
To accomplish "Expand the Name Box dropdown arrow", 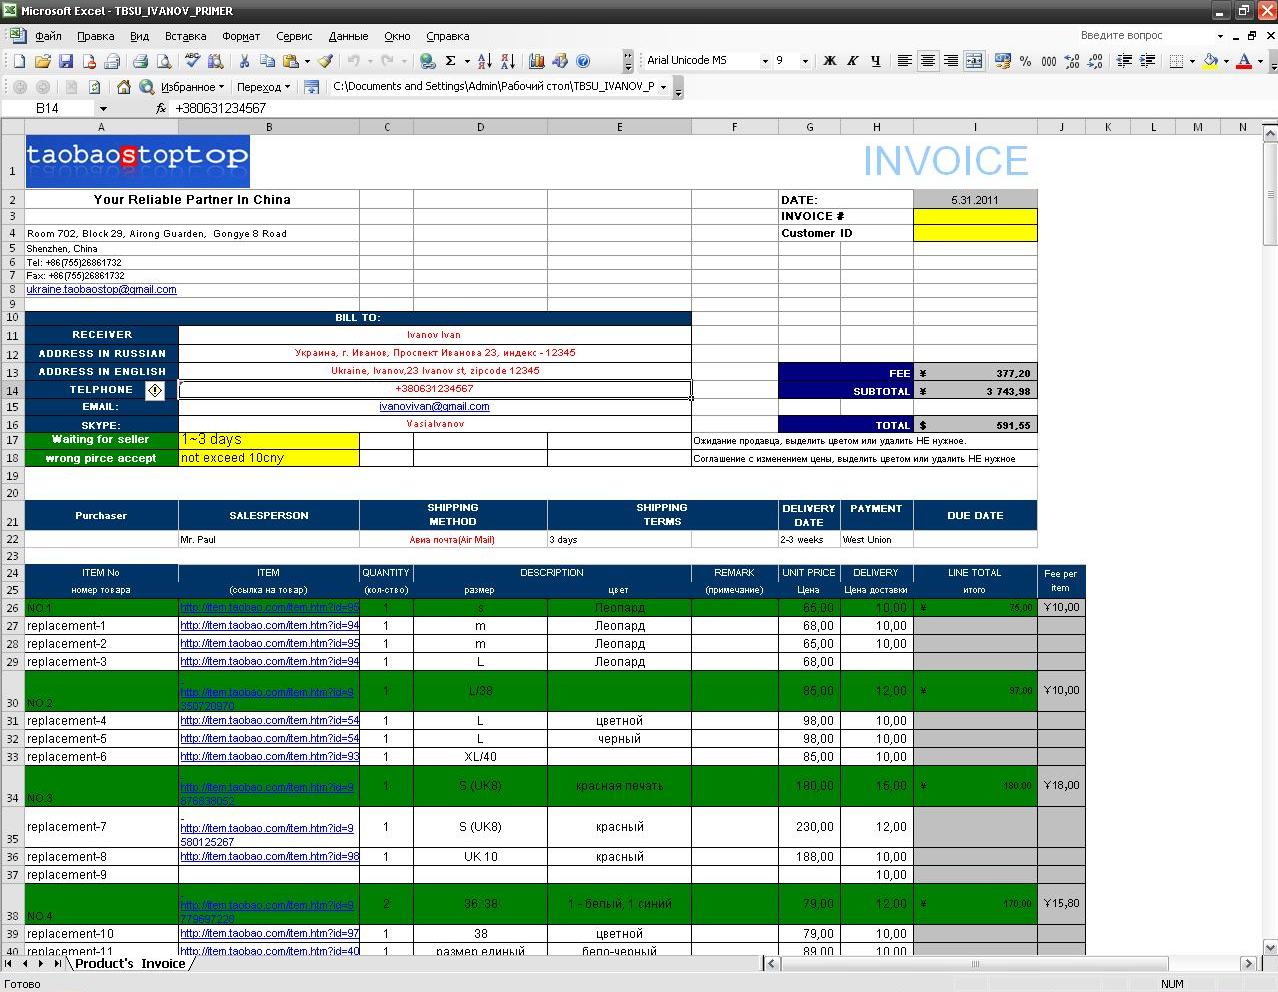I will coord(103,108).
